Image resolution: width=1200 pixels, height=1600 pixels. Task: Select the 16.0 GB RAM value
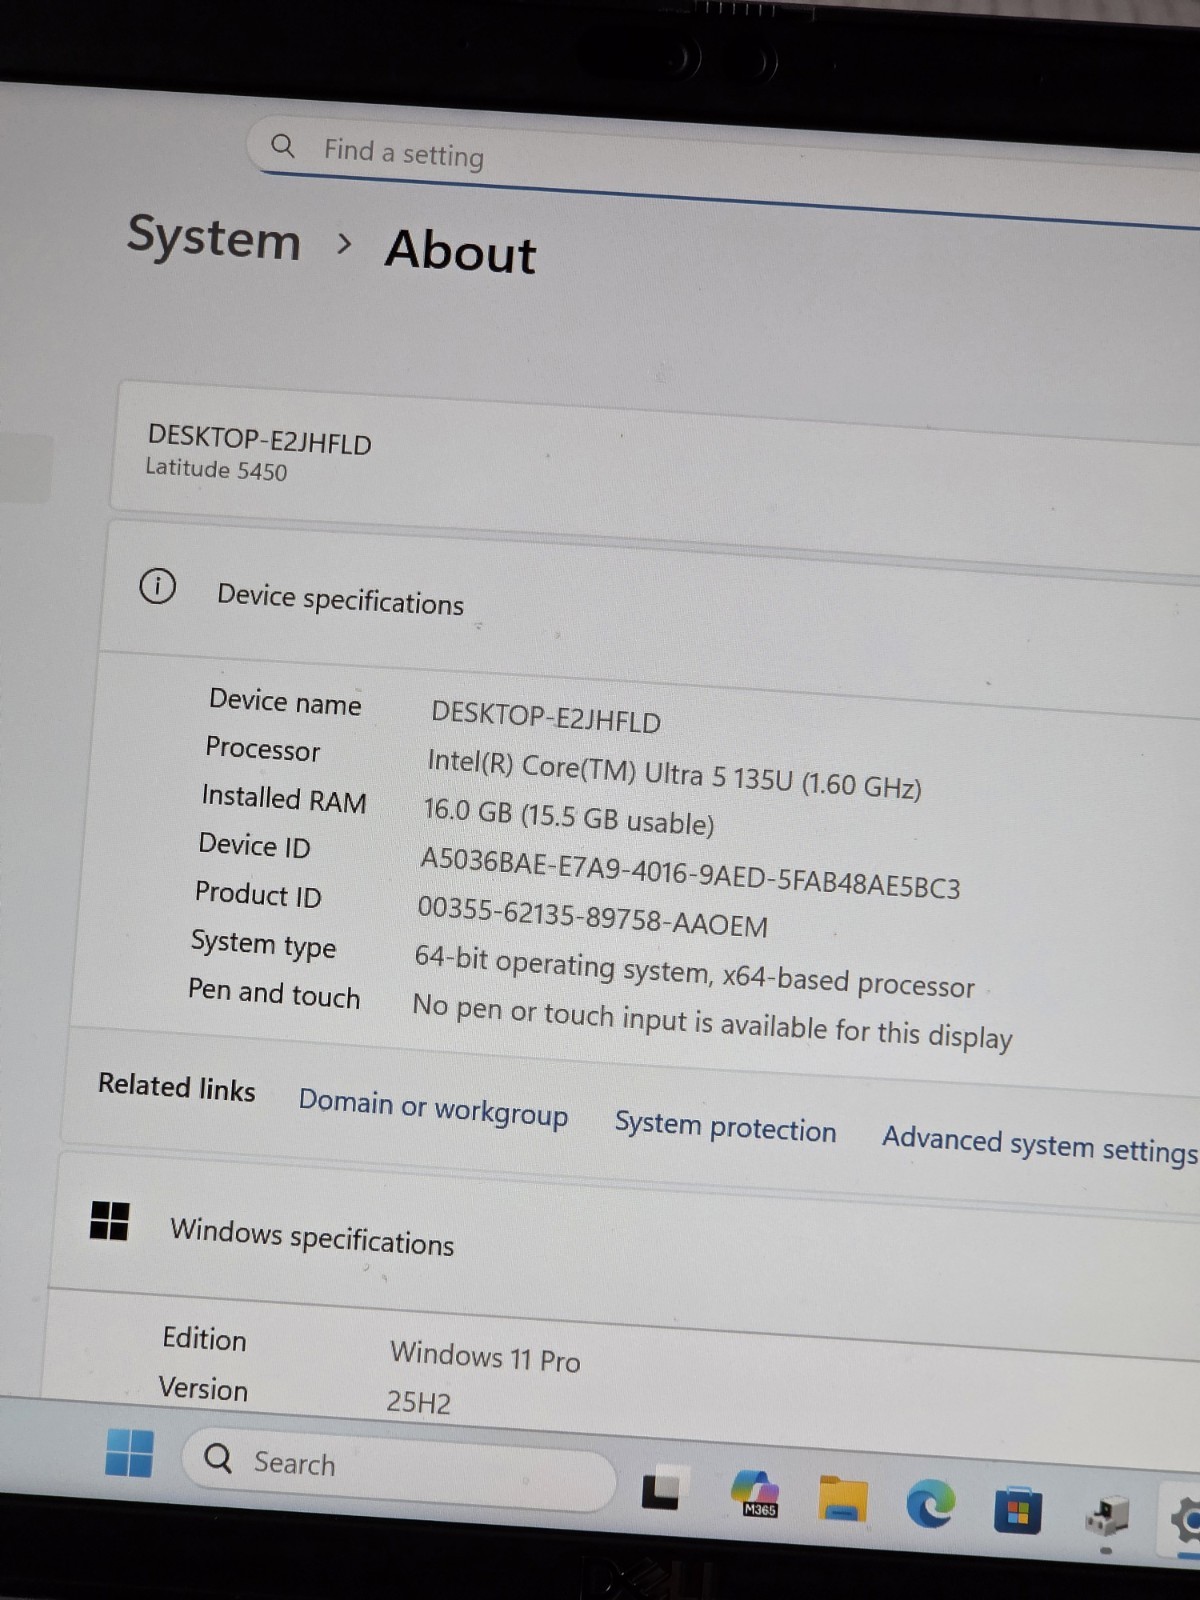(x=568, y=816)
